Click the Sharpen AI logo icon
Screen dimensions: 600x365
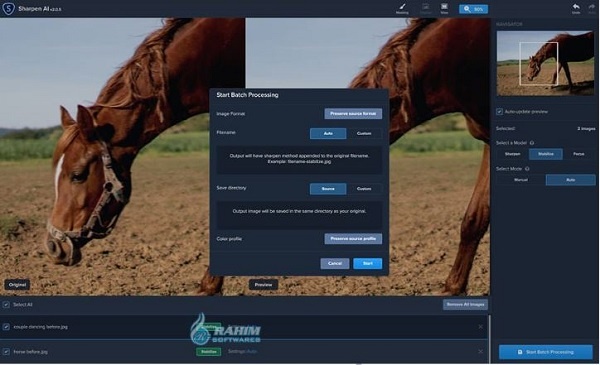pyautogui.click(x=8, y=8)
